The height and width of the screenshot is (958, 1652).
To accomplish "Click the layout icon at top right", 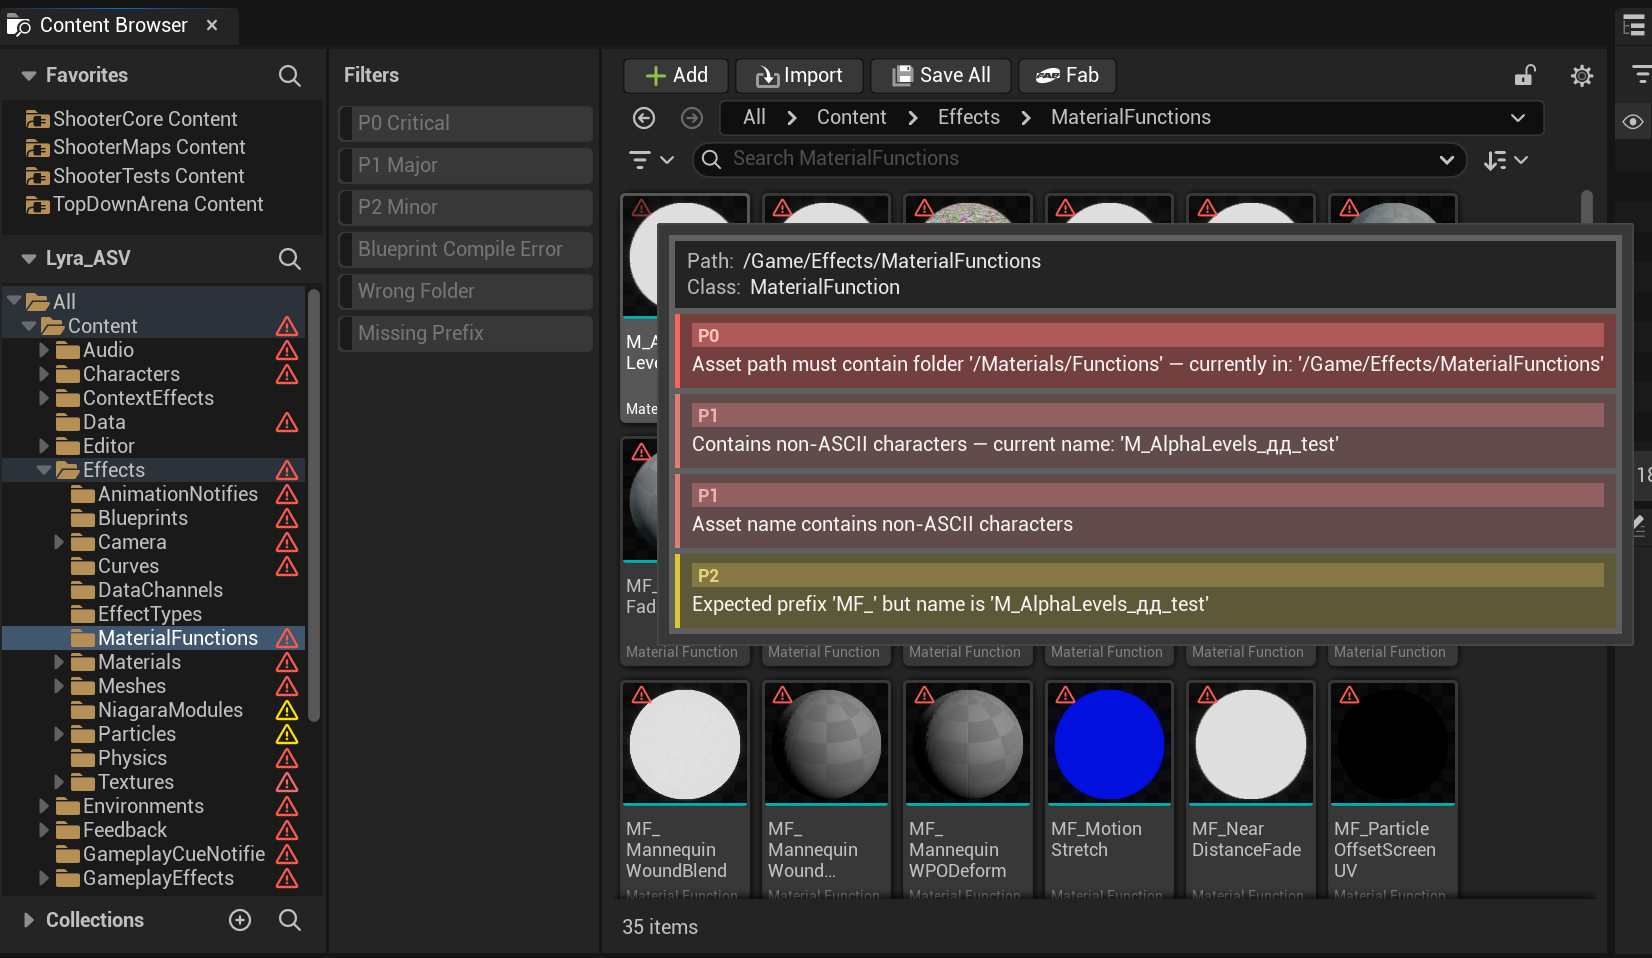I will [x=1634, y=26].
